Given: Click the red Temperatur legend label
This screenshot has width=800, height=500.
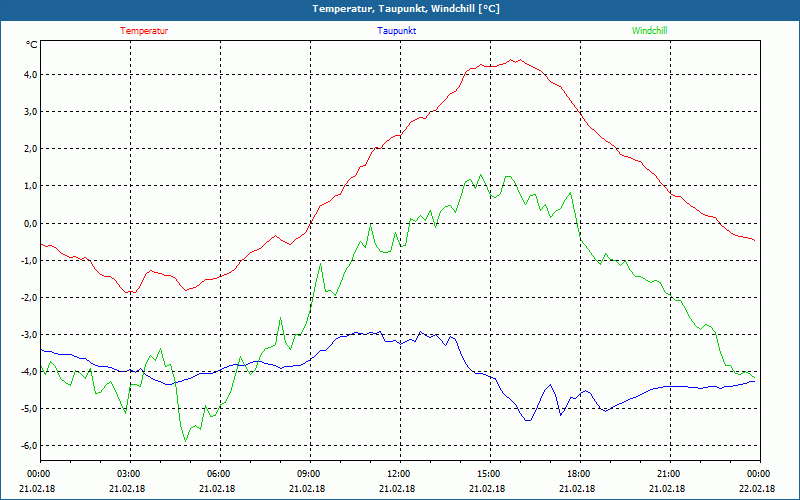Looking at the screenshot, I should (x=144, y=31).
